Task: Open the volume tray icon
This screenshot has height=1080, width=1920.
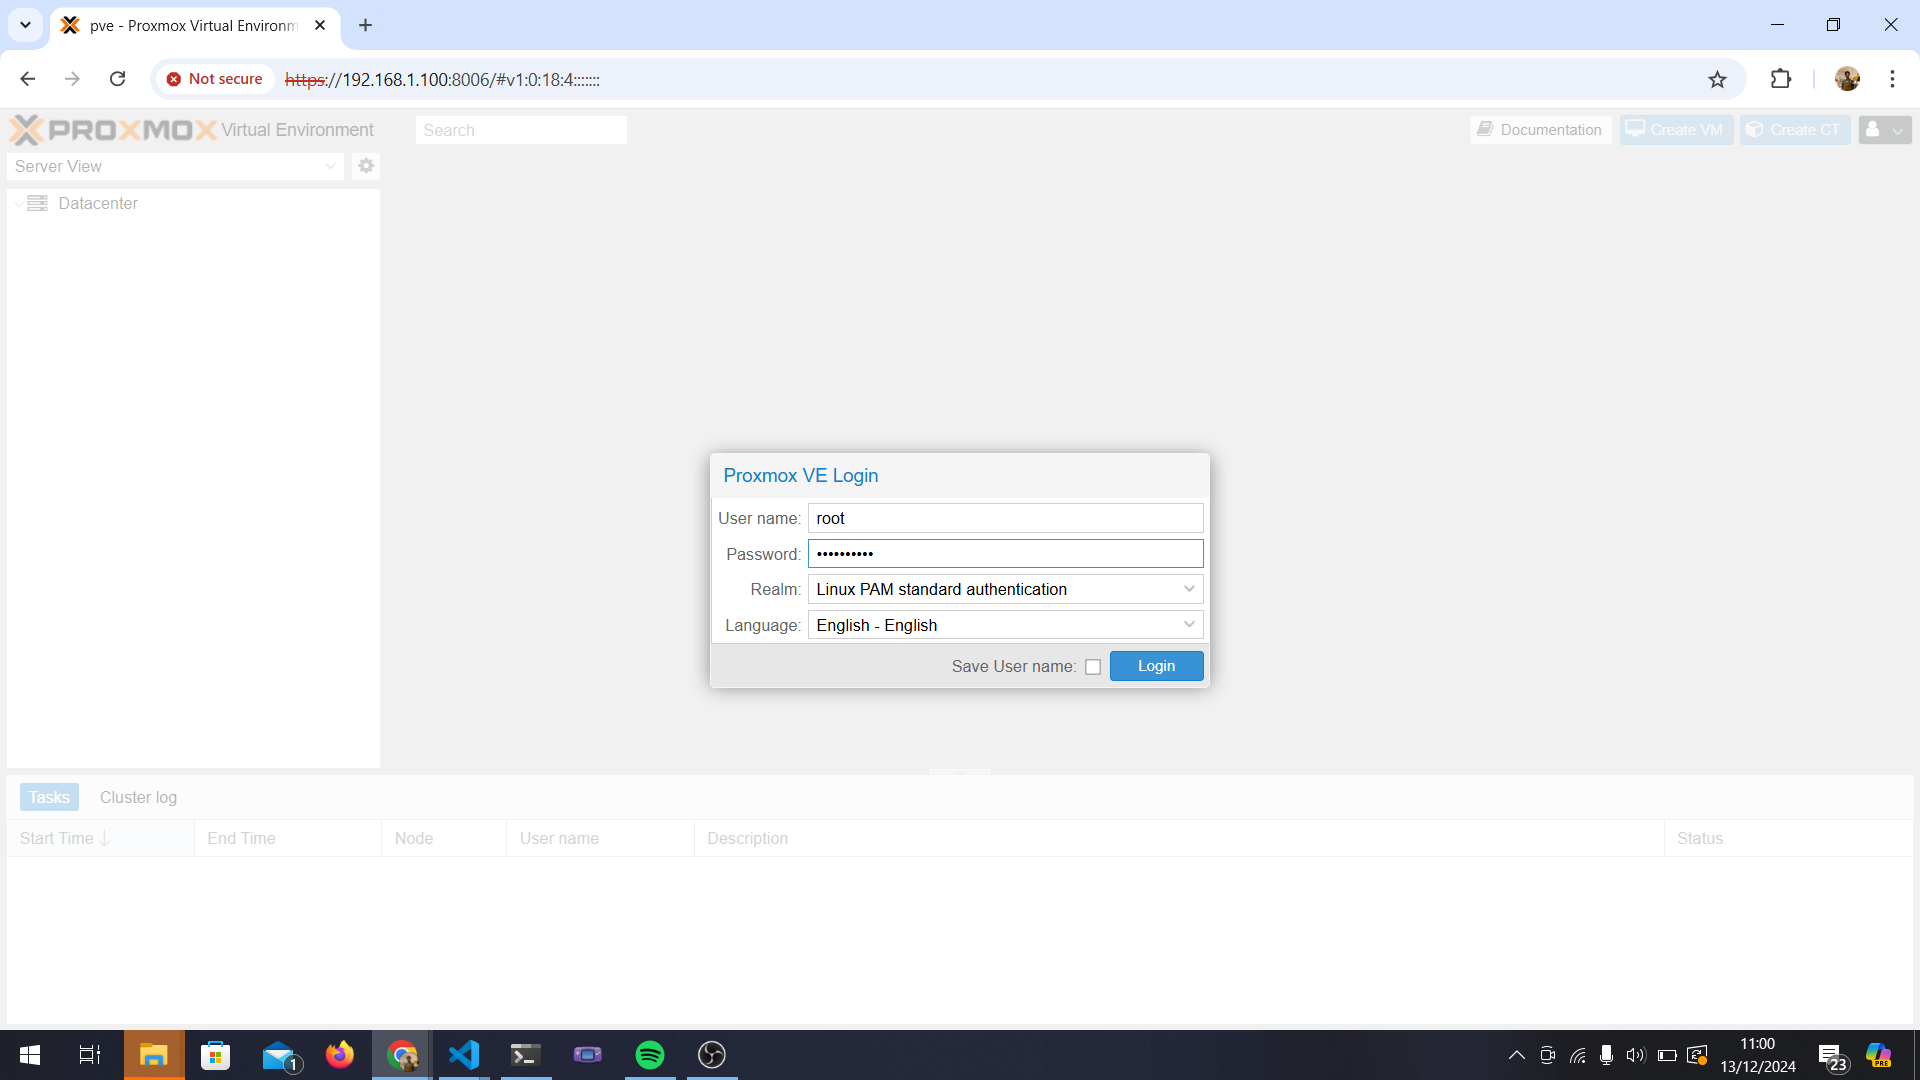Action: 1636,1055
